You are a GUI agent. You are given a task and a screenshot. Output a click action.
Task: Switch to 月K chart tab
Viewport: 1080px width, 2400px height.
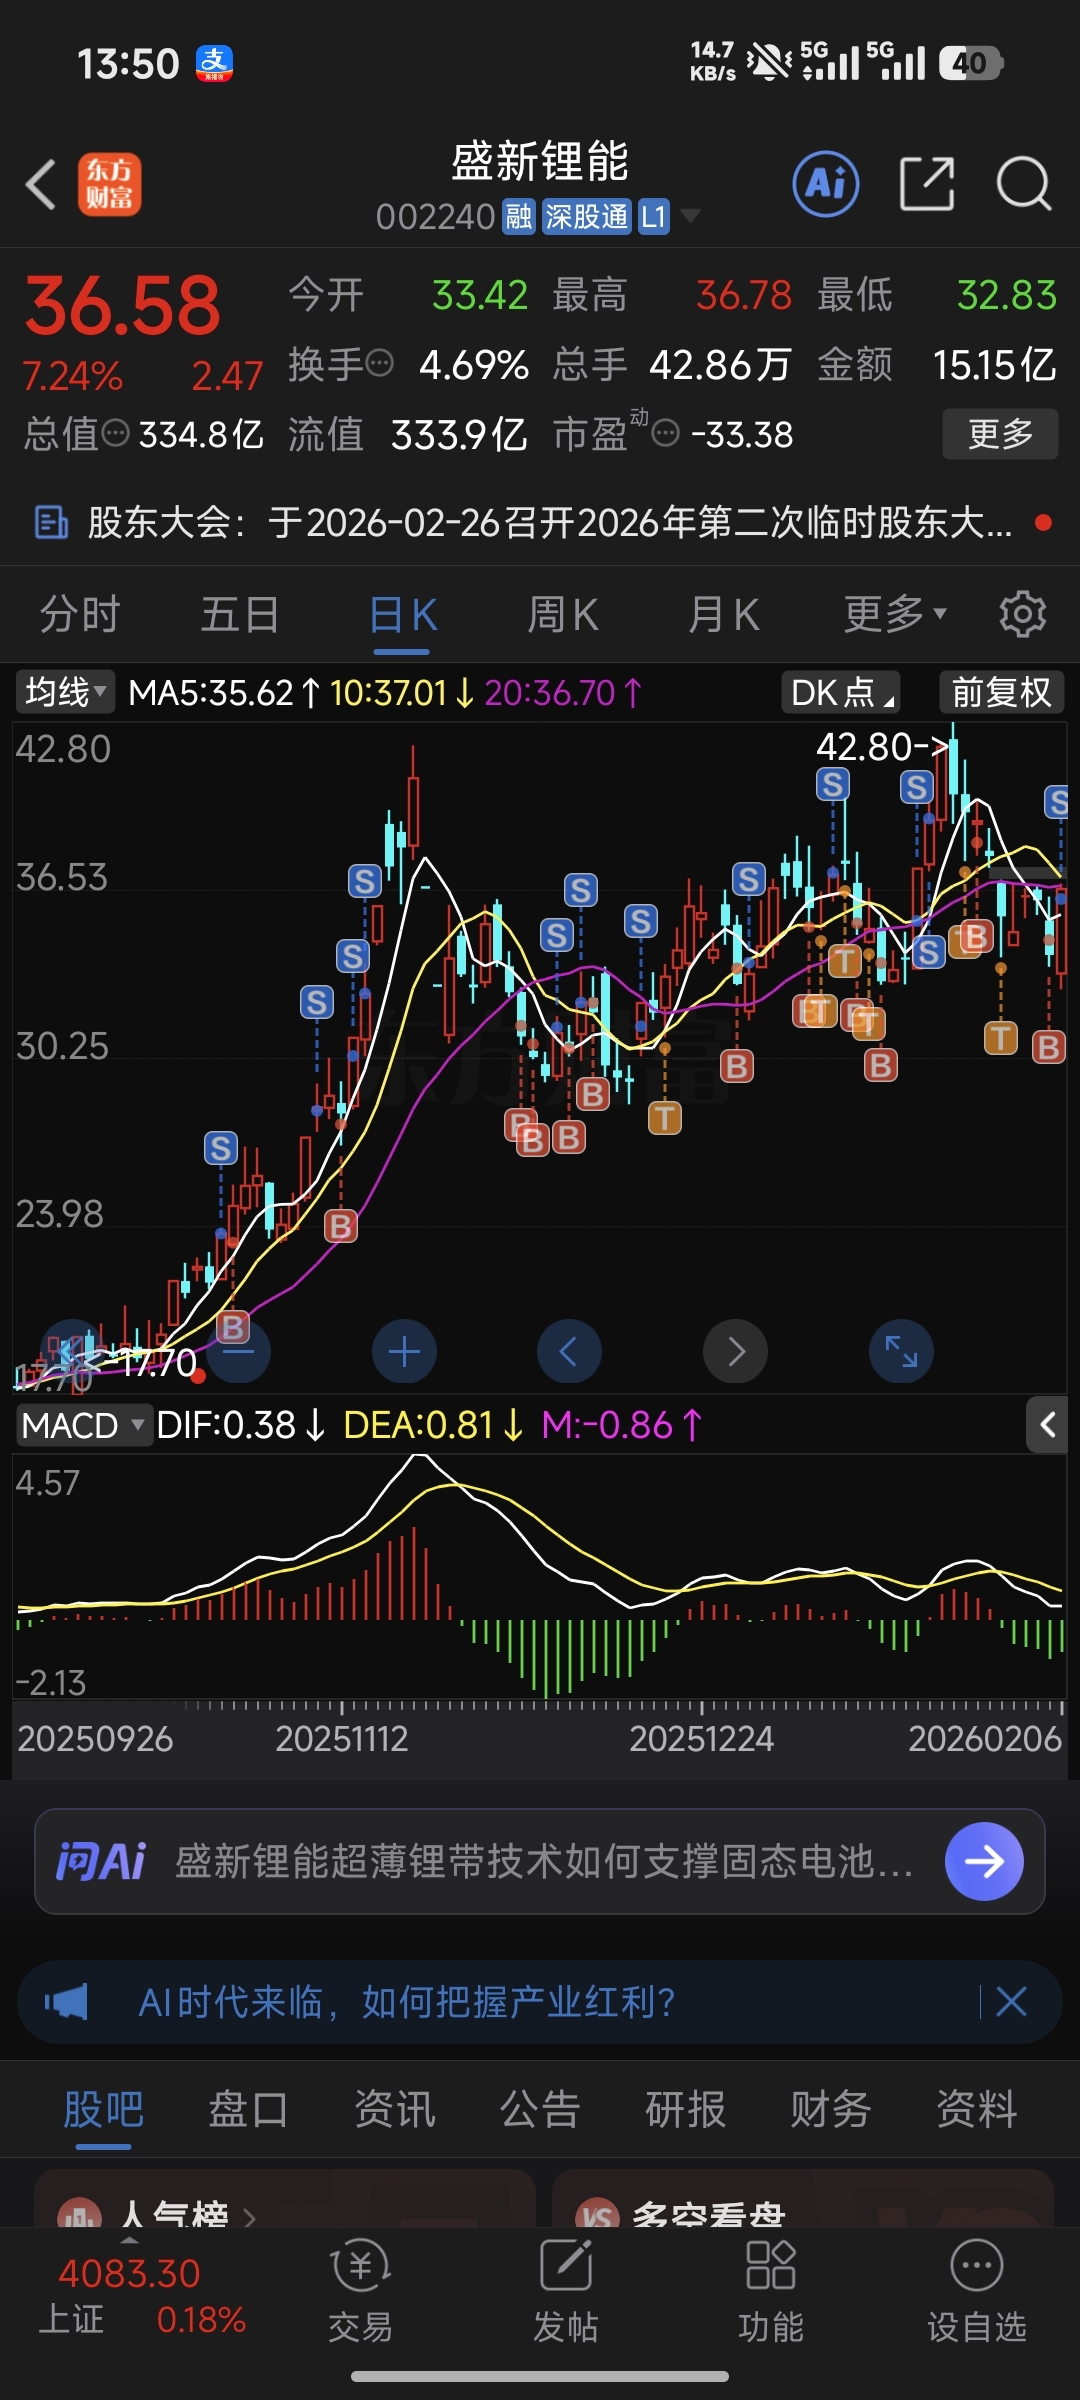tap(724, 614)
